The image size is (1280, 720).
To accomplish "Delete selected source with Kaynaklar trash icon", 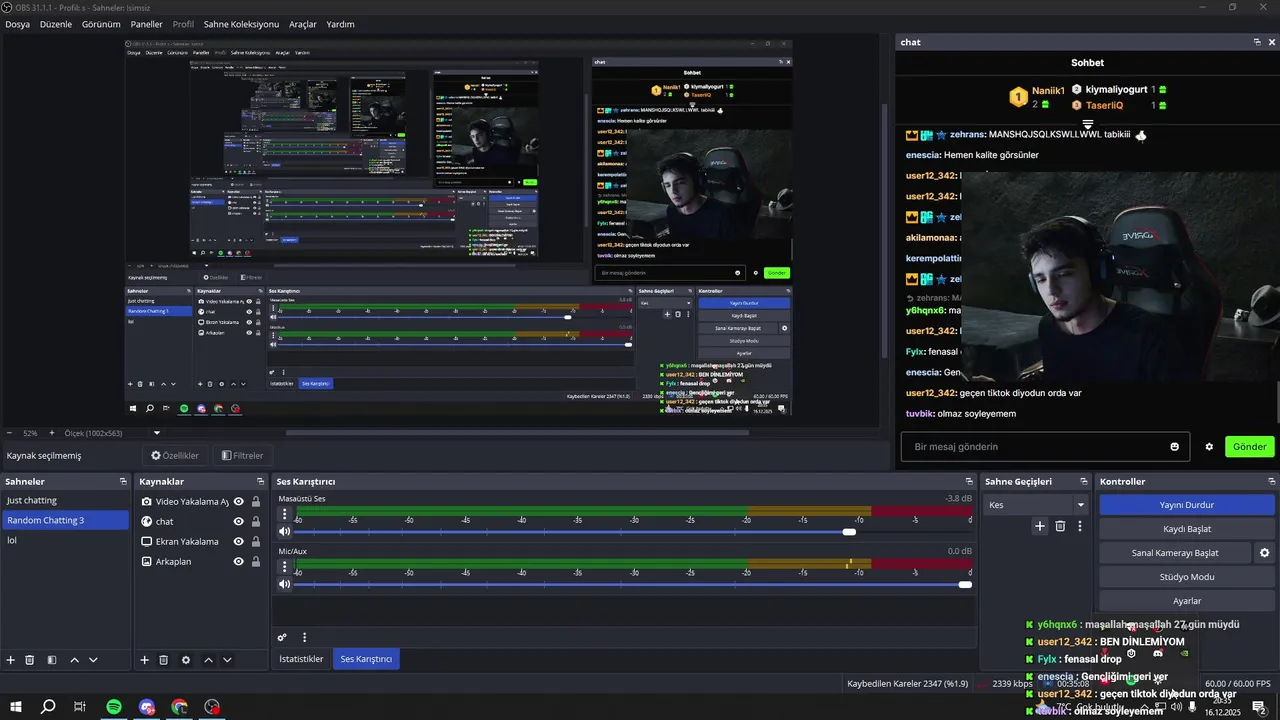I will click(x=164, y=660).
